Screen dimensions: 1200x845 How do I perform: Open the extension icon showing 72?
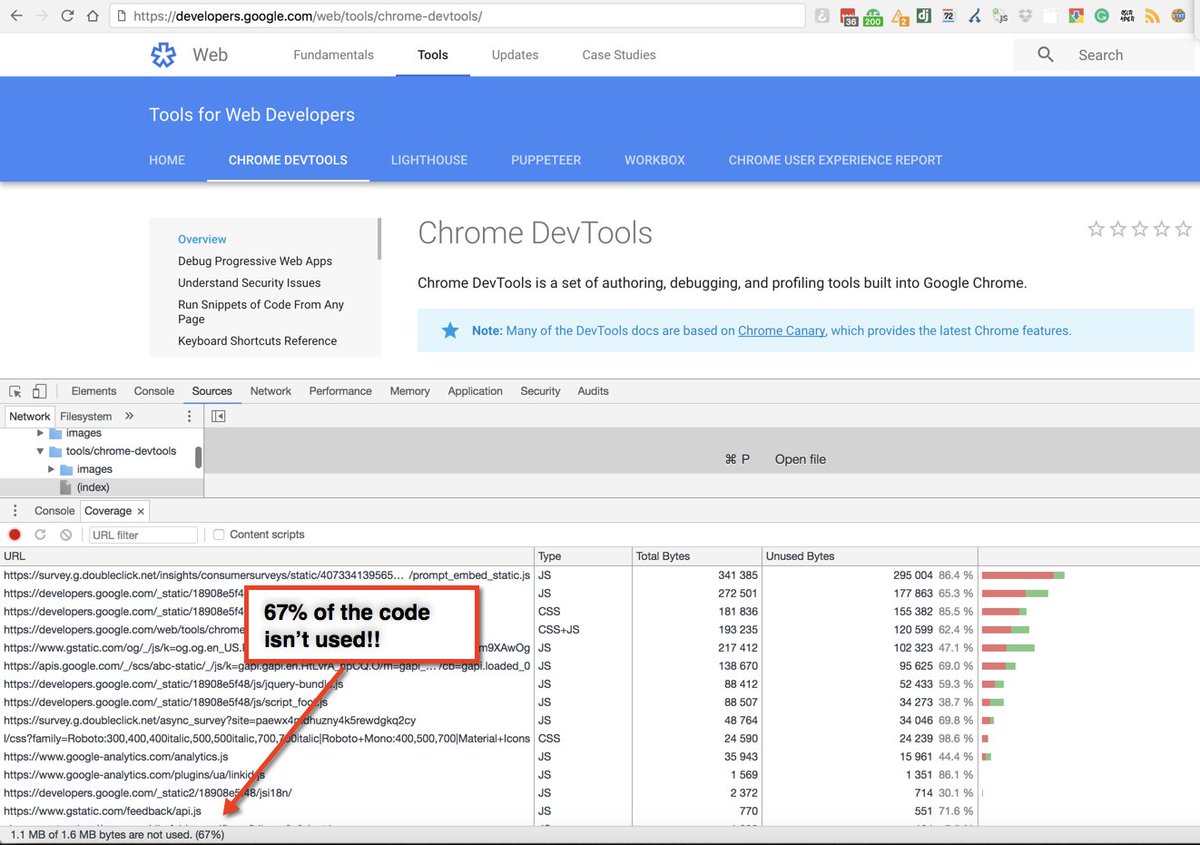click(x=949, y=16)
